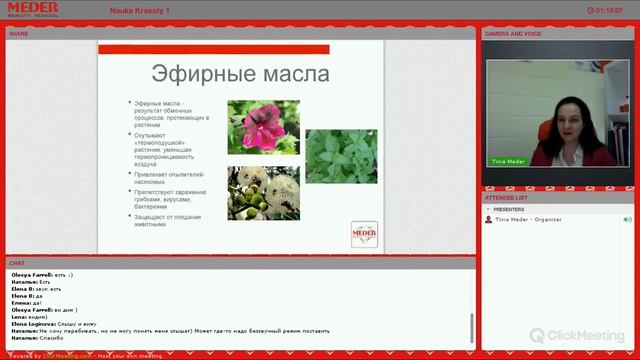The width and height of the screenshot is (640, 360).
Task: Click chat message 'Elena Loginova: Слышу и вижу'
Action: [54, 324]
